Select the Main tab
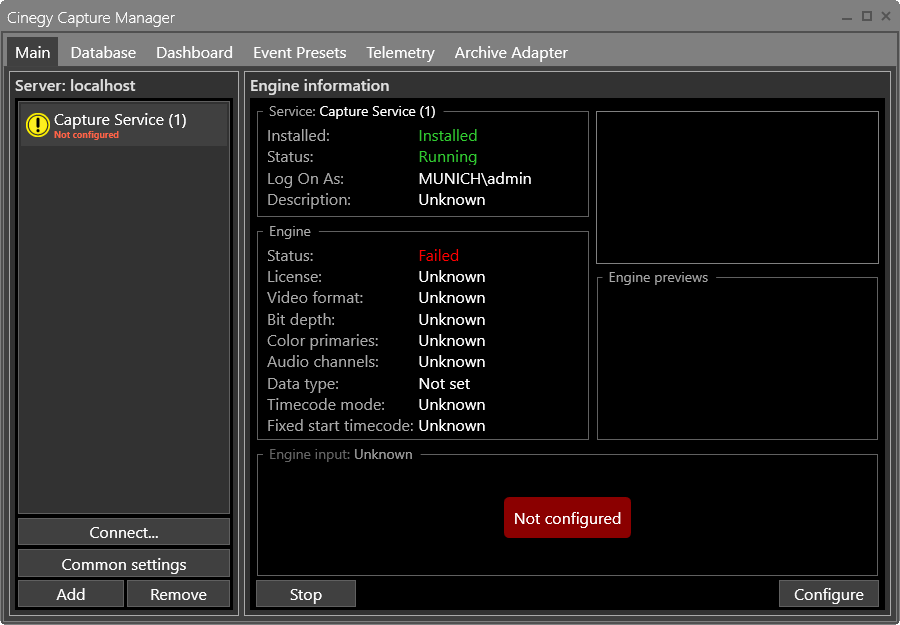Image resolution: width=900 pixels, height=625 pixels. (x=32, y=52)
